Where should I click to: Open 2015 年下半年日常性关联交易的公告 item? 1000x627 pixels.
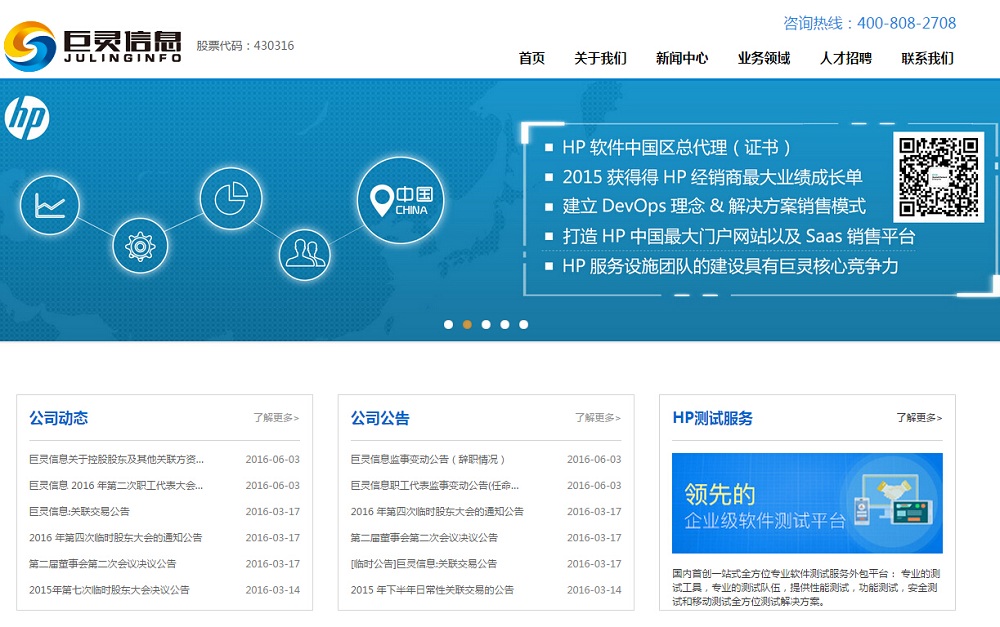[432, 590]
